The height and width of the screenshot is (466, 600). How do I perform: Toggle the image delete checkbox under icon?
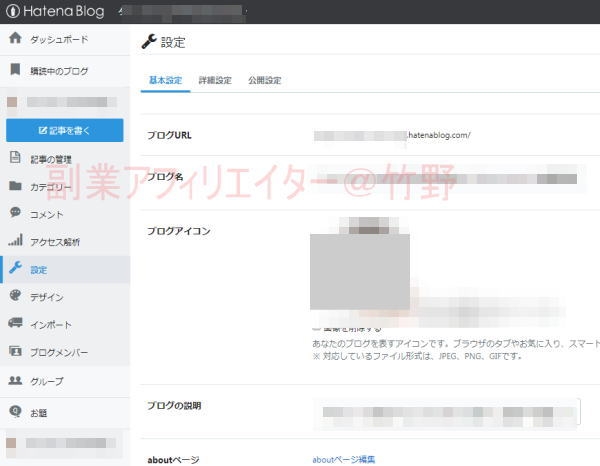click(316, 327)
